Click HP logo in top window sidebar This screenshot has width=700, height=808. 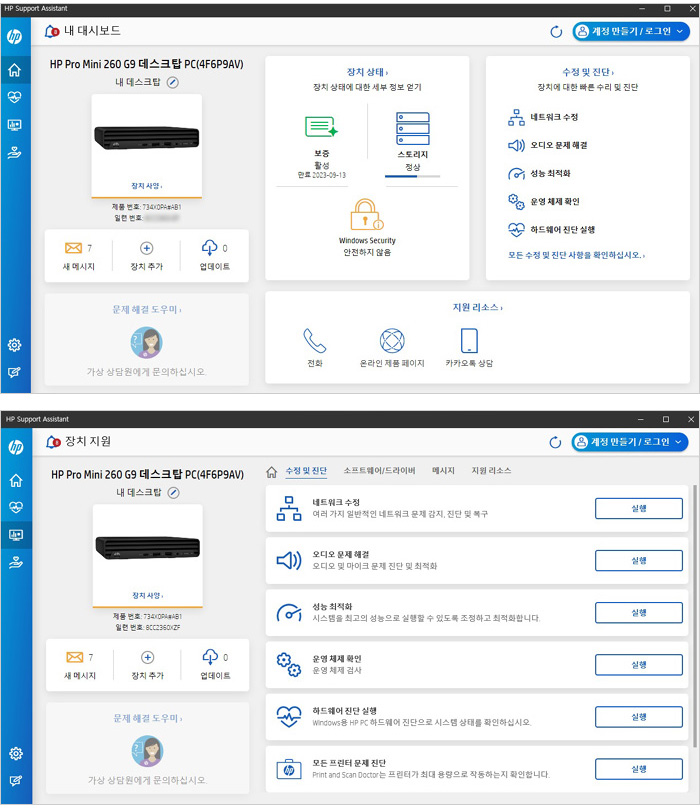coord(14,37)
